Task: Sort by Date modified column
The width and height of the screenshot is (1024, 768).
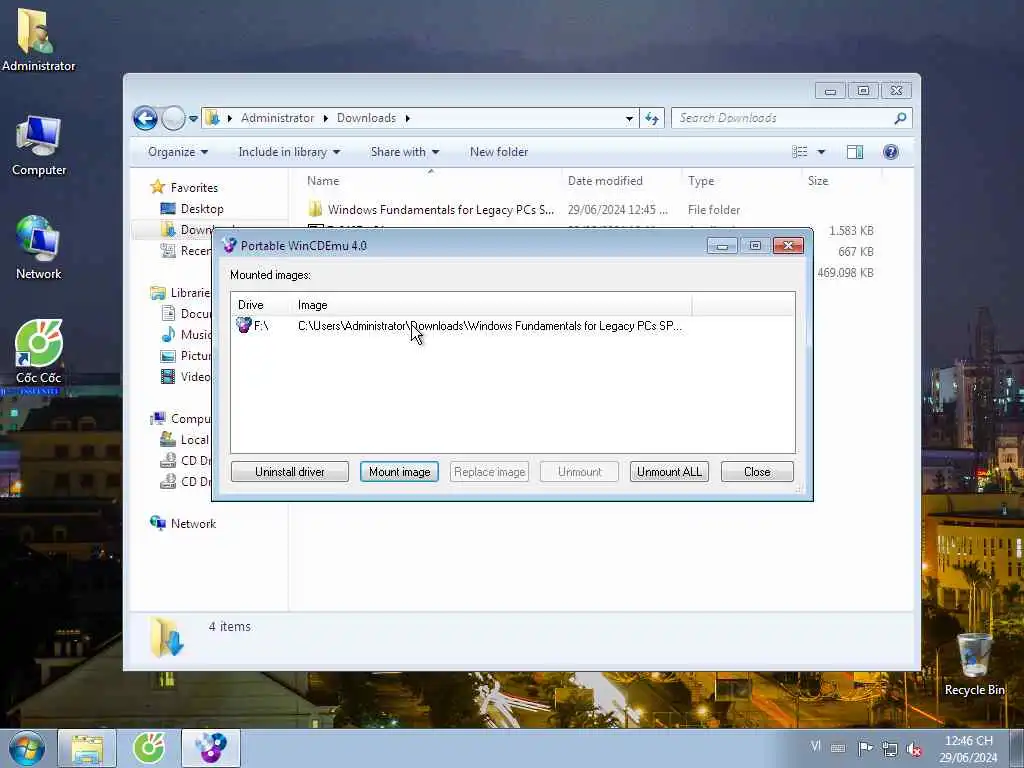Action: point(620,181)
